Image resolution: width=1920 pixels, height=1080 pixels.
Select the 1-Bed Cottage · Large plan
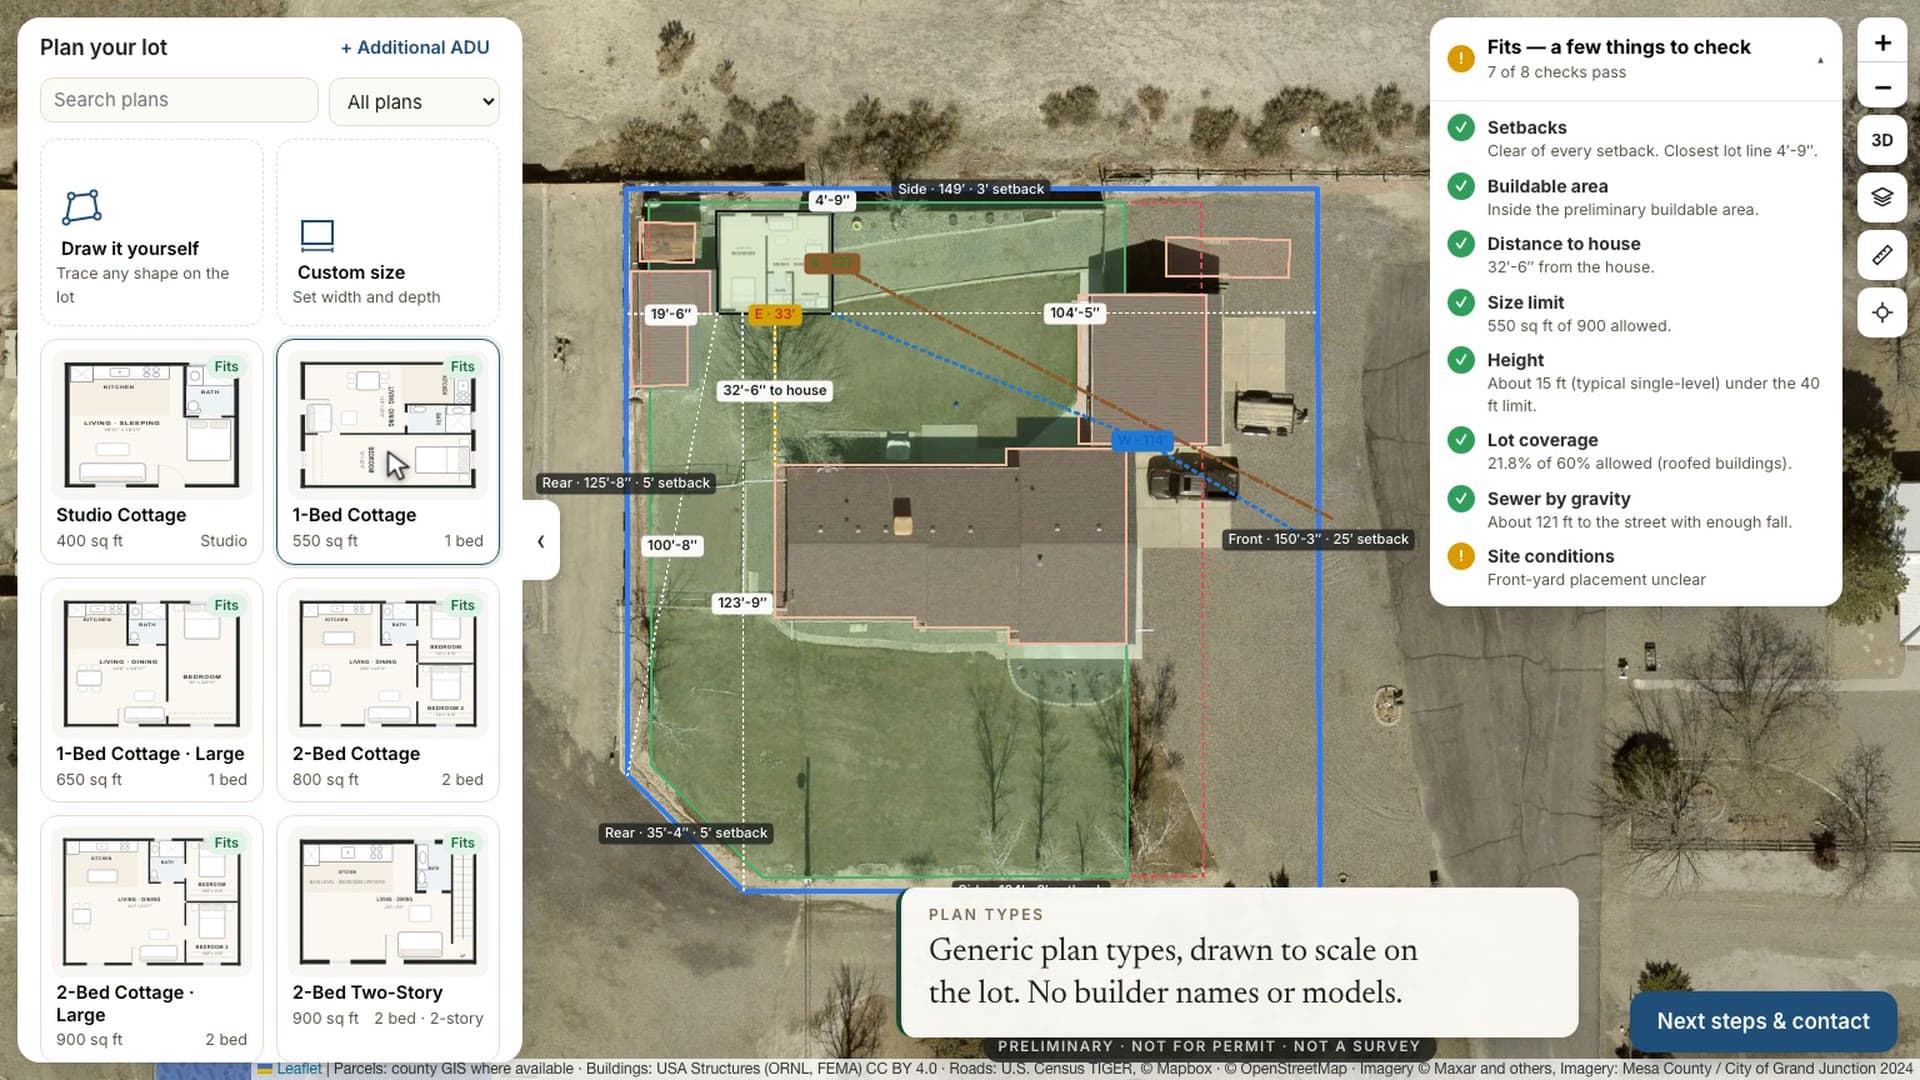click(151, 690)
